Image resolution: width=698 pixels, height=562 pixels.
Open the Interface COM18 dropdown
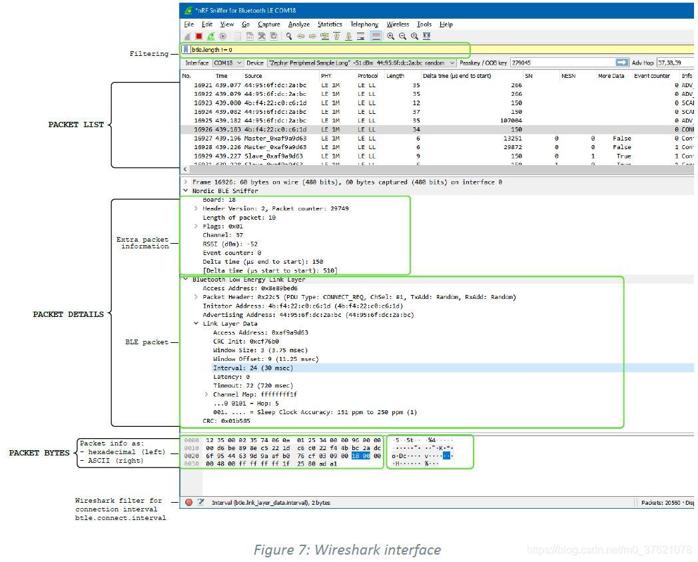tap(227, 63)
